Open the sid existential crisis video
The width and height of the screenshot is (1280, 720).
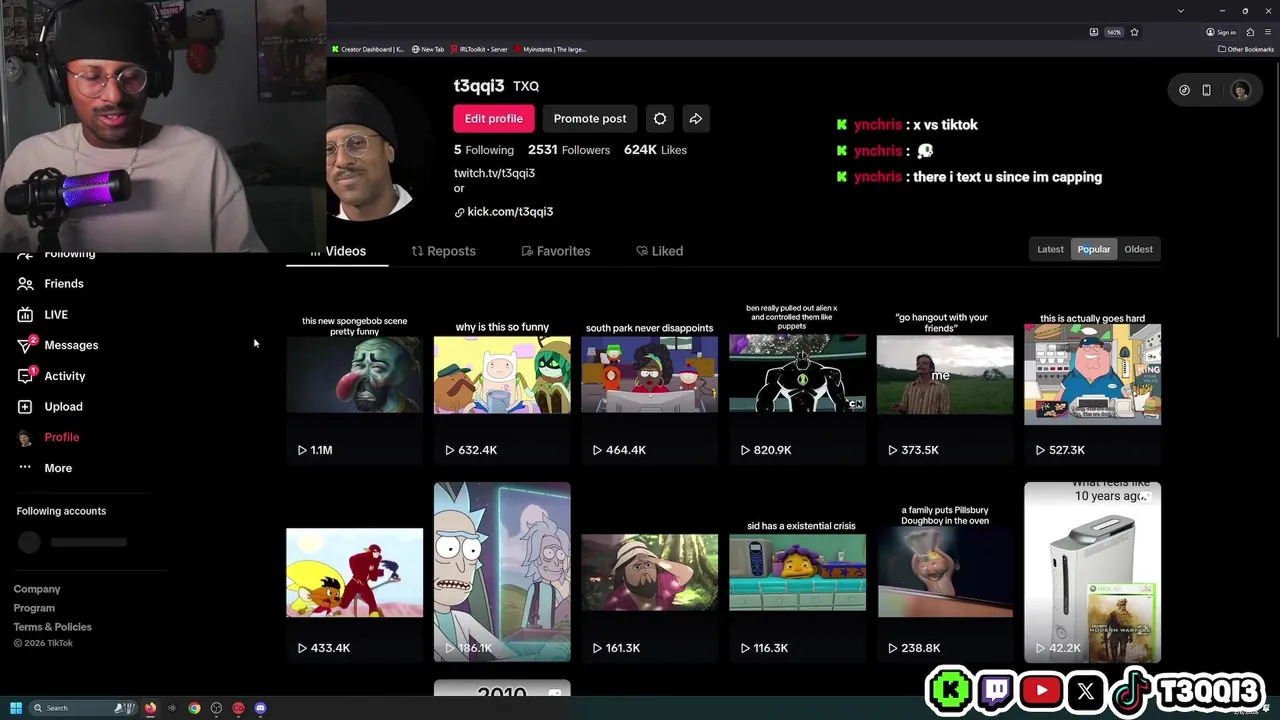coord(797,572)
